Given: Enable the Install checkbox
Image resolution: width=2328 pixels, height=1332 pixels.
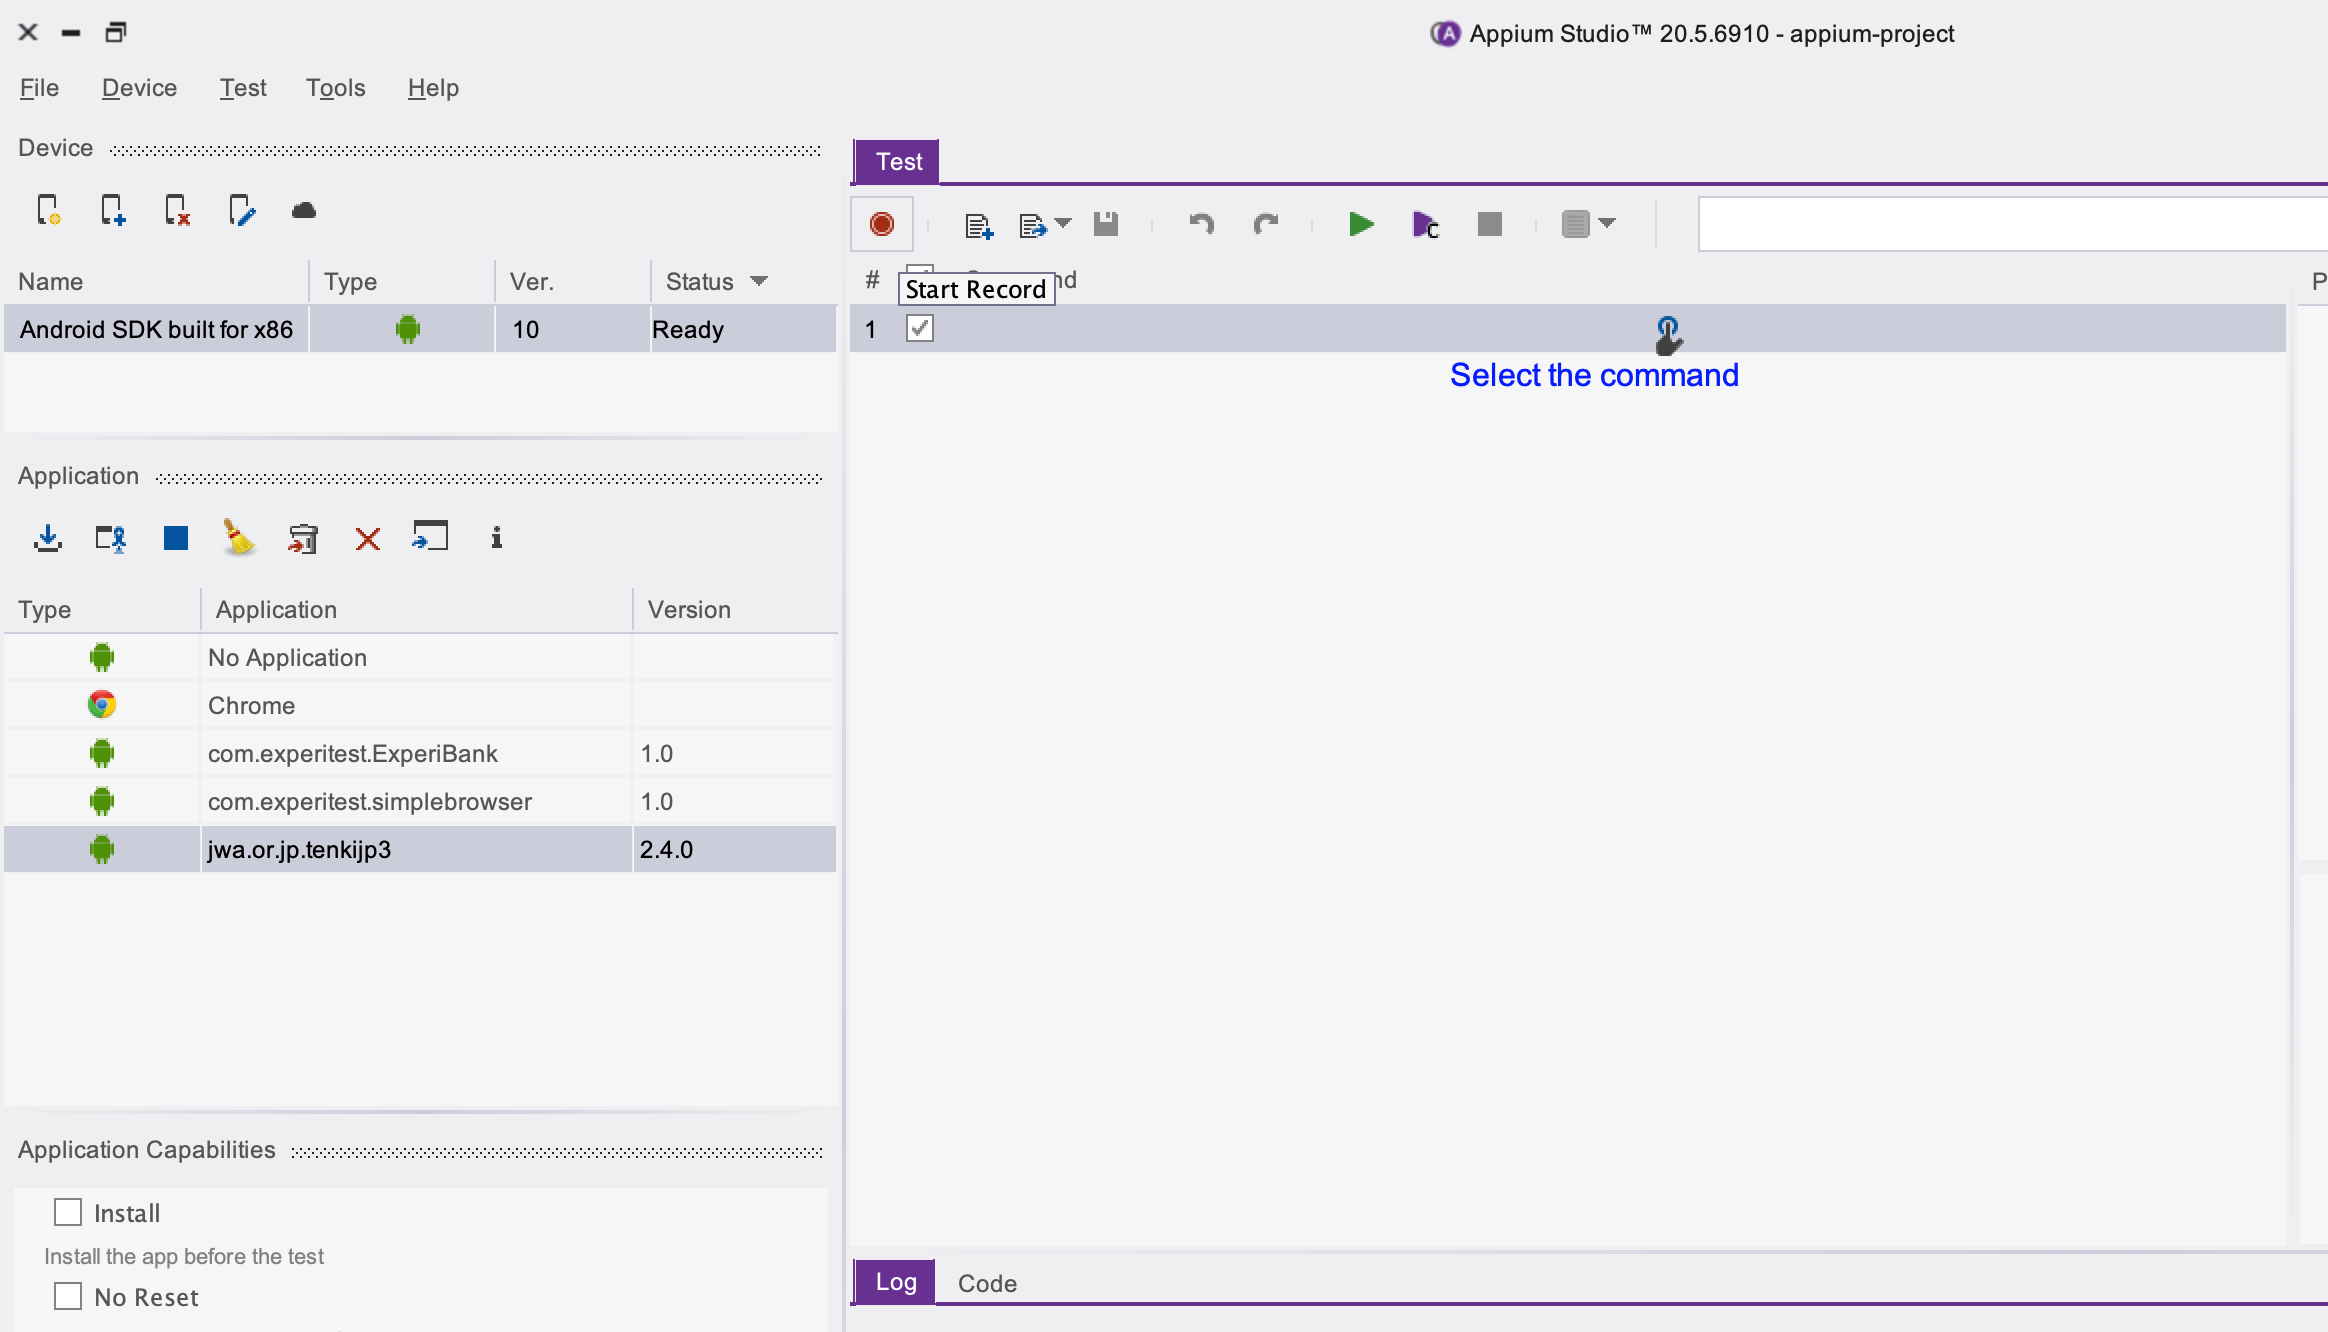Looking at the screenshot, I should point(68,1212).
